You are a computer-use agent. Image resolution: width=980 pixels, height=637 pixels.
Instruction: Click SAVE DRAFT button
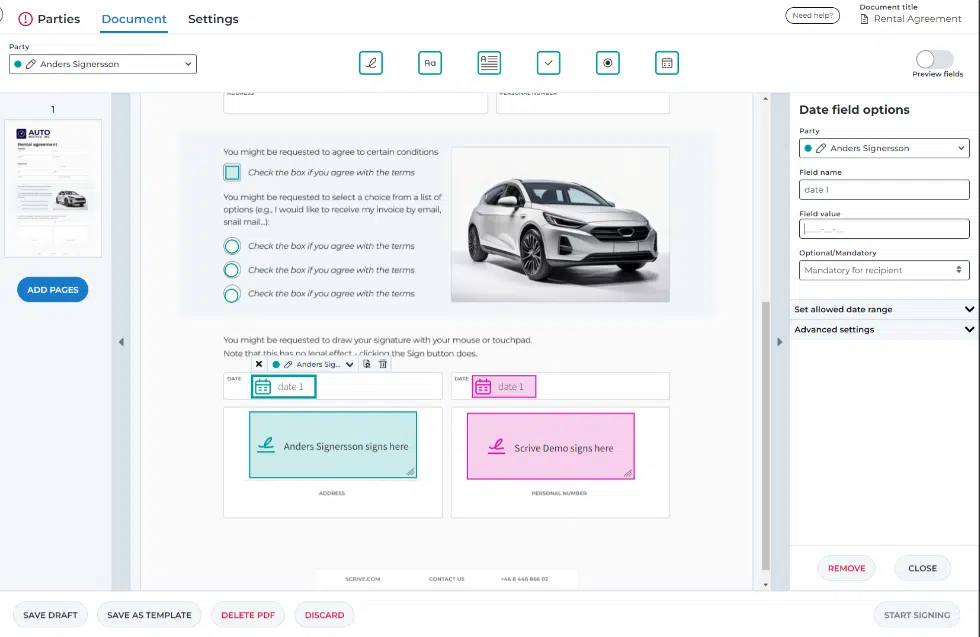click(51, 615)
